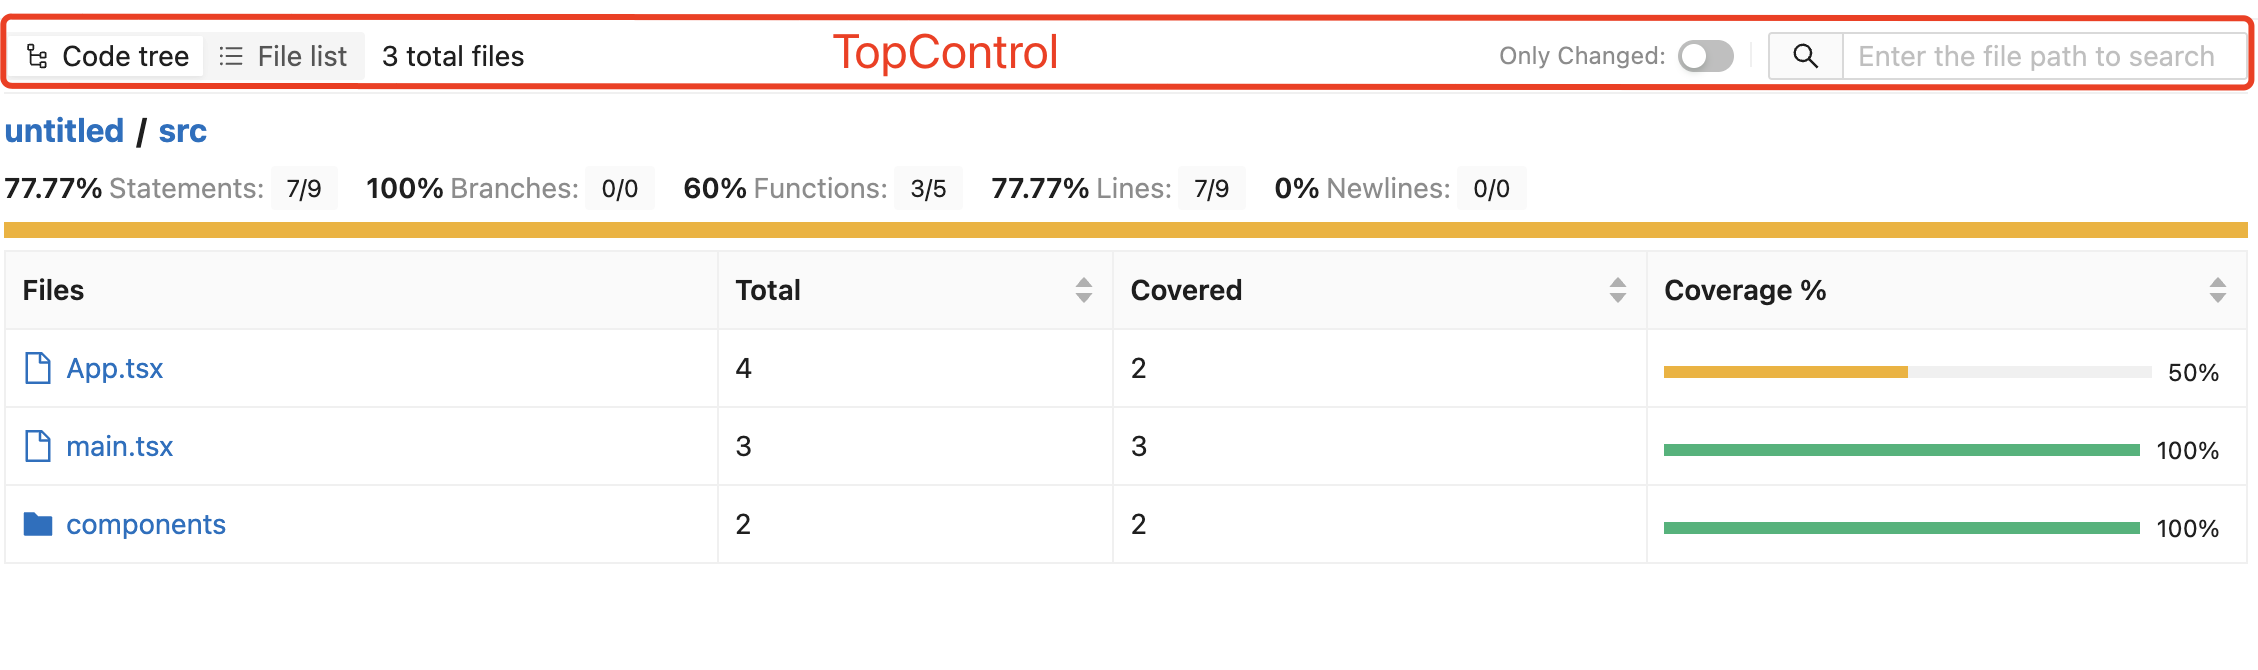This screenshot has width=2258, height=670.
Task: Click the main.tsx file icon
Action: [38, 446]
